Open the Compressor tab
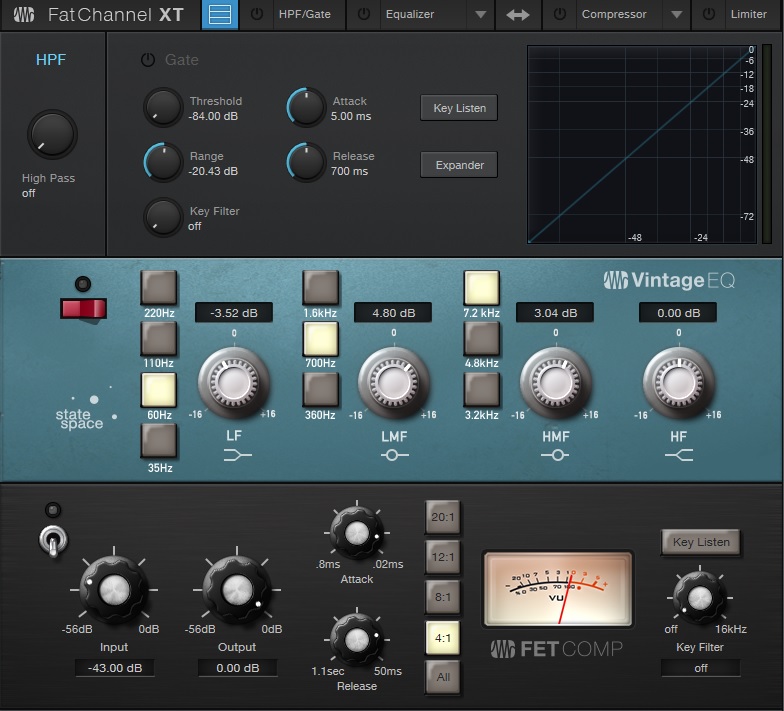This screenshot has height=711, width=784. 614,14
